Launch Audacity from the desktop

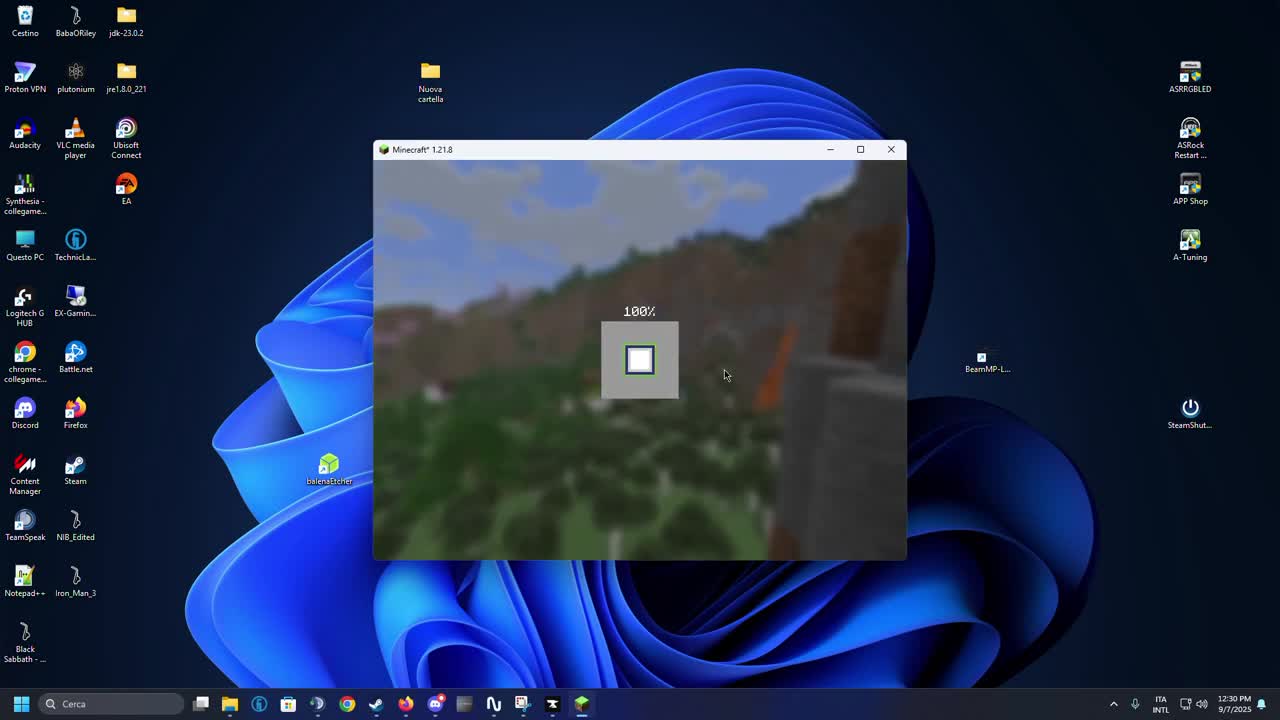coord(25,130)
